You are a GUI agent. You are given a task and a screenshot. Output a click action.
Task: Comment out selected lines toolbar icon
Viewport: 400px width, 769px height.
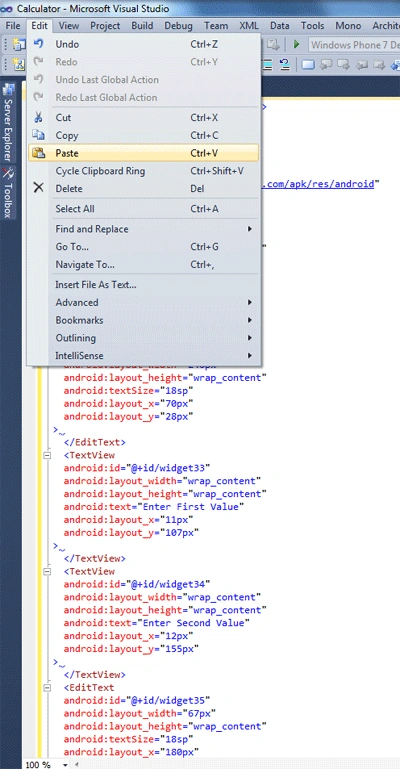268,64
